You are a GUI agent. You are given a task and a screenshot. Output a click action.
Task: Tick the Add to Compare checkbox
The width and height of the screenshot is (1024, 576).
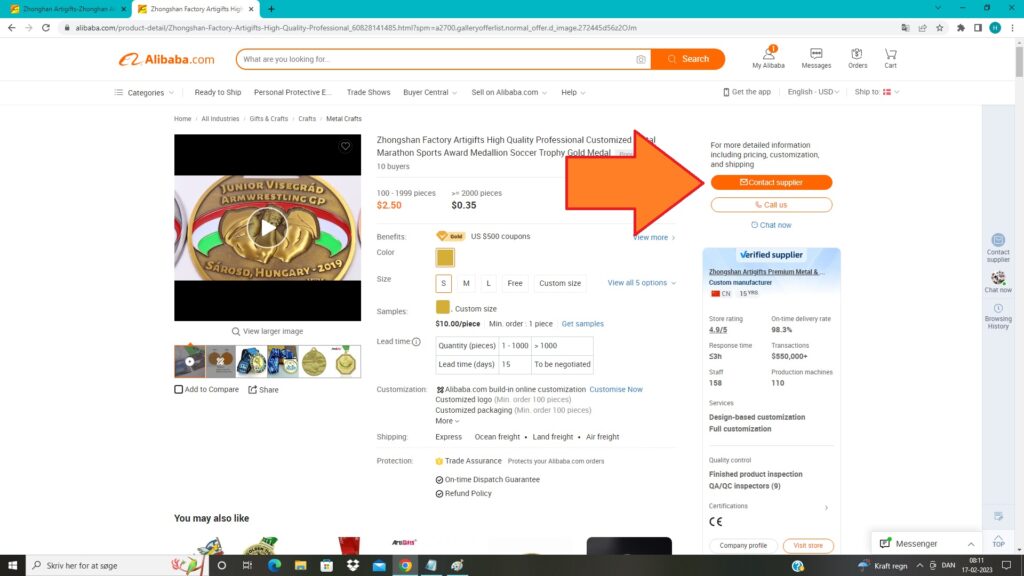click(x=179, y=390)
